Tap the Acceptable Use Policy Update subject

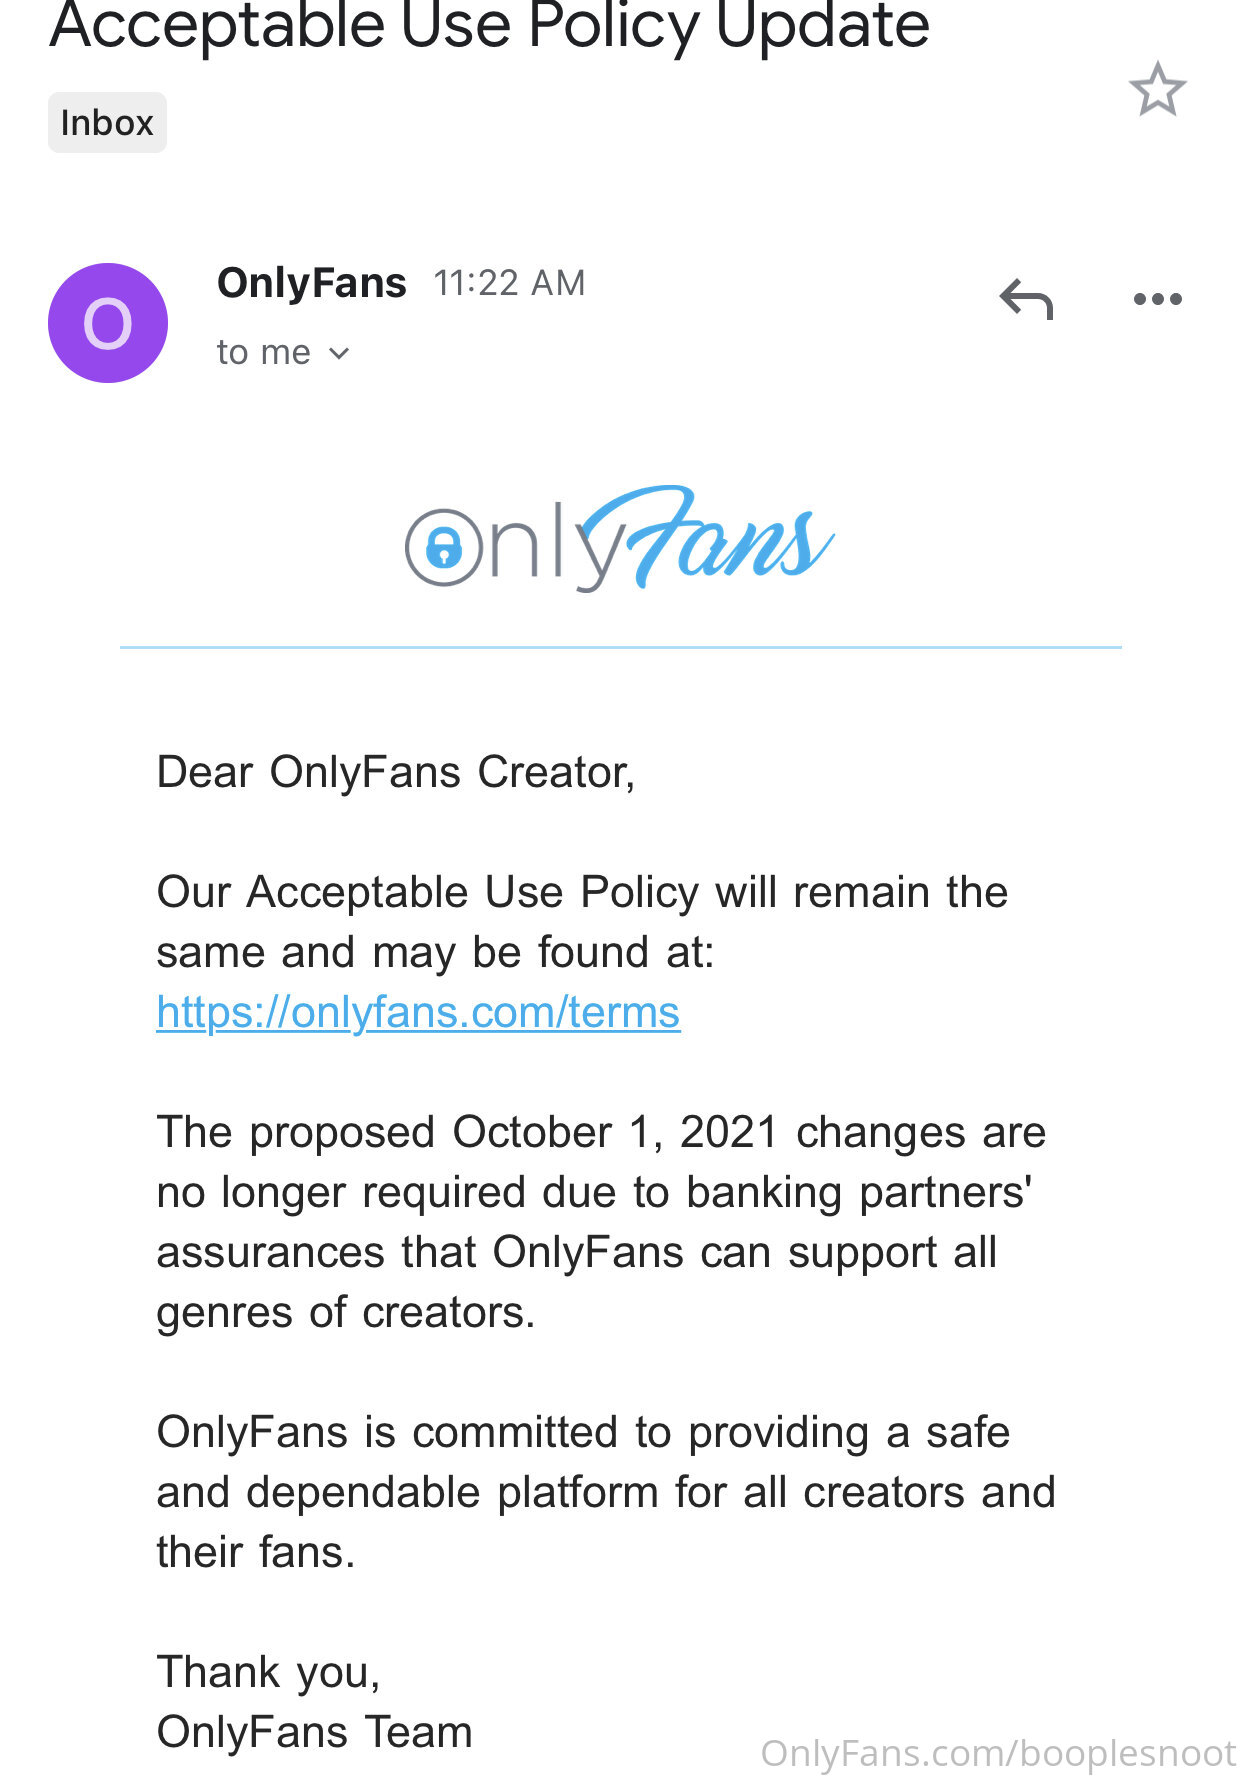pyautogui.click(x=490, y=26)
